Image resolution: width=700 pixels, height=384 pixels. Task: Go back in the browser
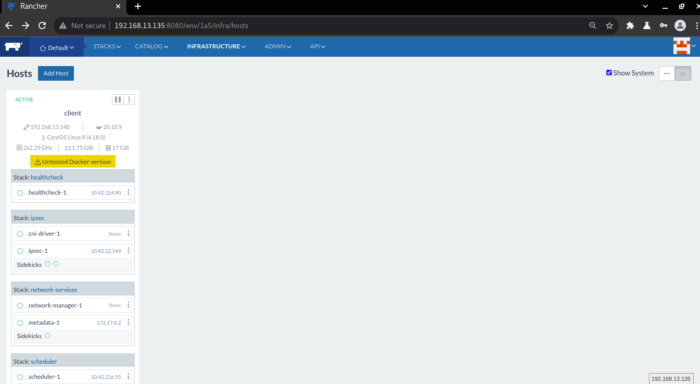[x=9, y=25]
